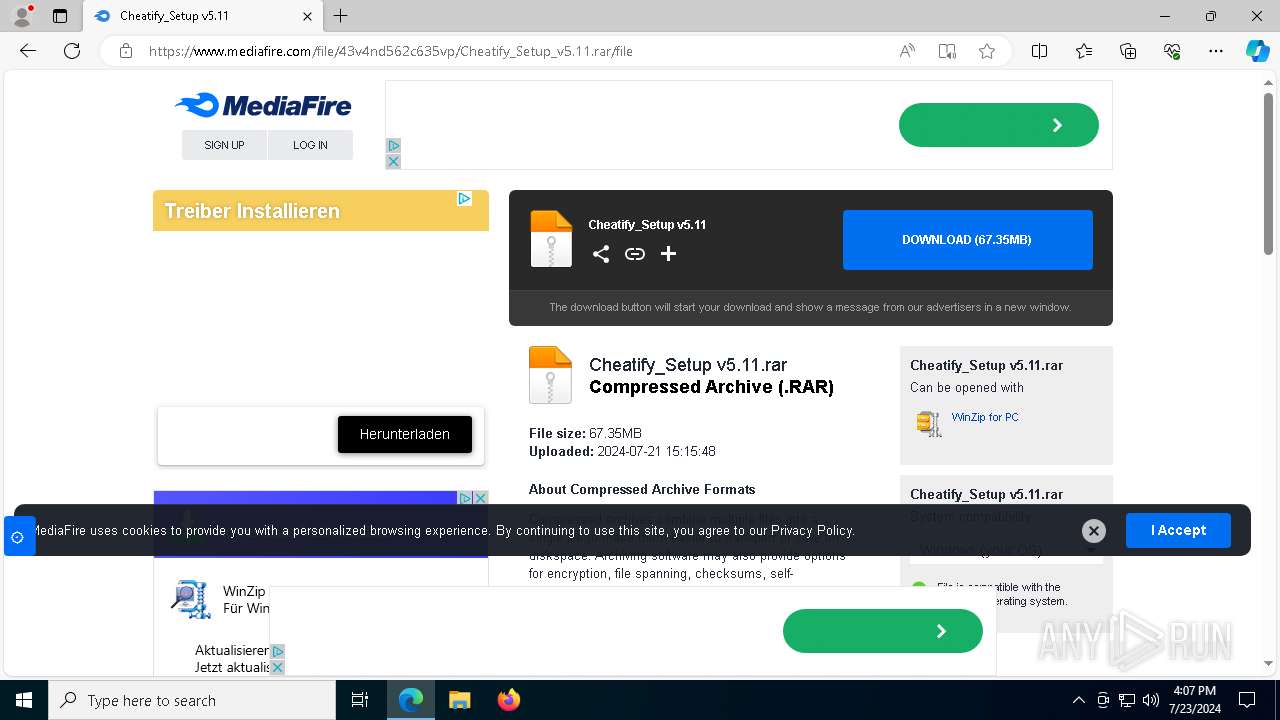Click the AdChoices icon on top ad
Viewport: 1280px width, 720px height.
393,146
